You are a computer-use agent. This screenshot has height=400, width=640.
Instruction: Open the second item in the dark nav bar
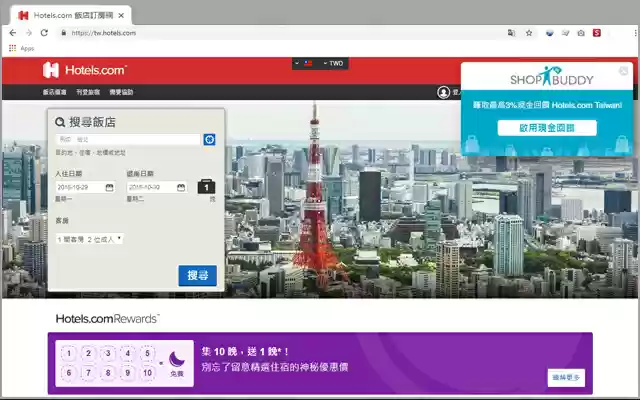(x=88, y=92)
